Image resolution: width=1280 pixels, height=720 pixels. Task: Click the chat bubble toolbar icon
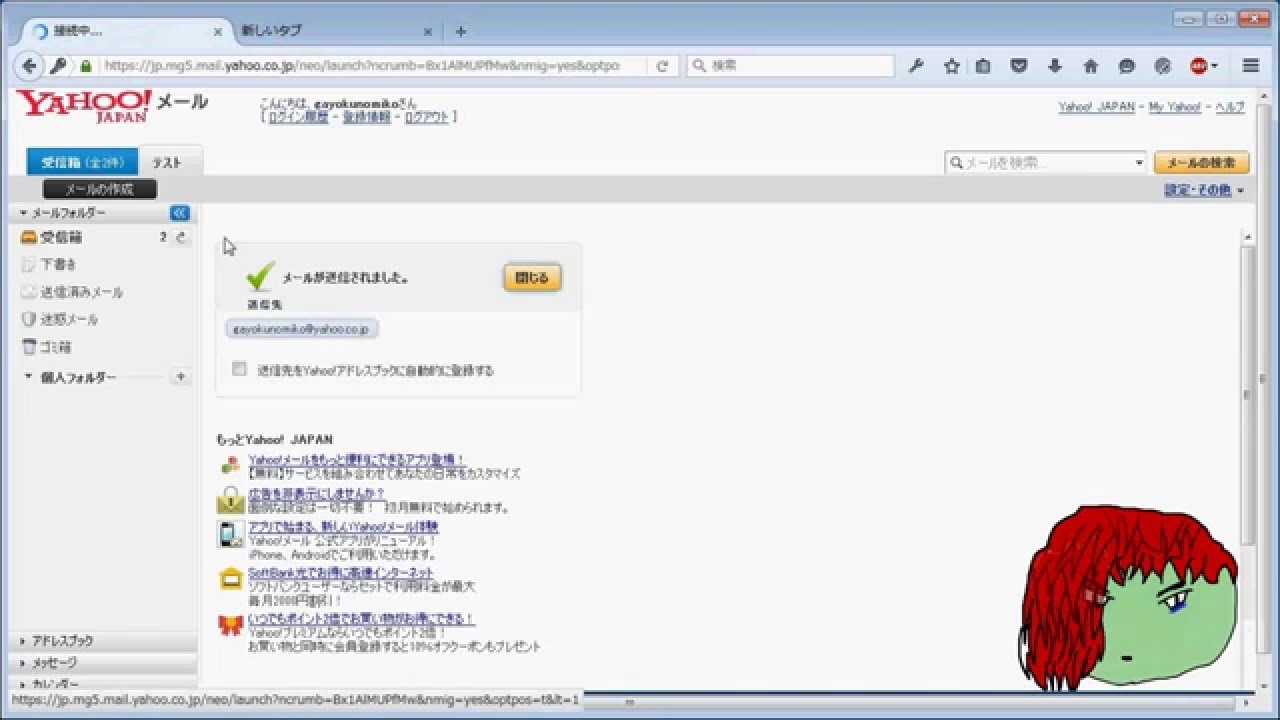pyautogui.click(x=1127, y=66)
